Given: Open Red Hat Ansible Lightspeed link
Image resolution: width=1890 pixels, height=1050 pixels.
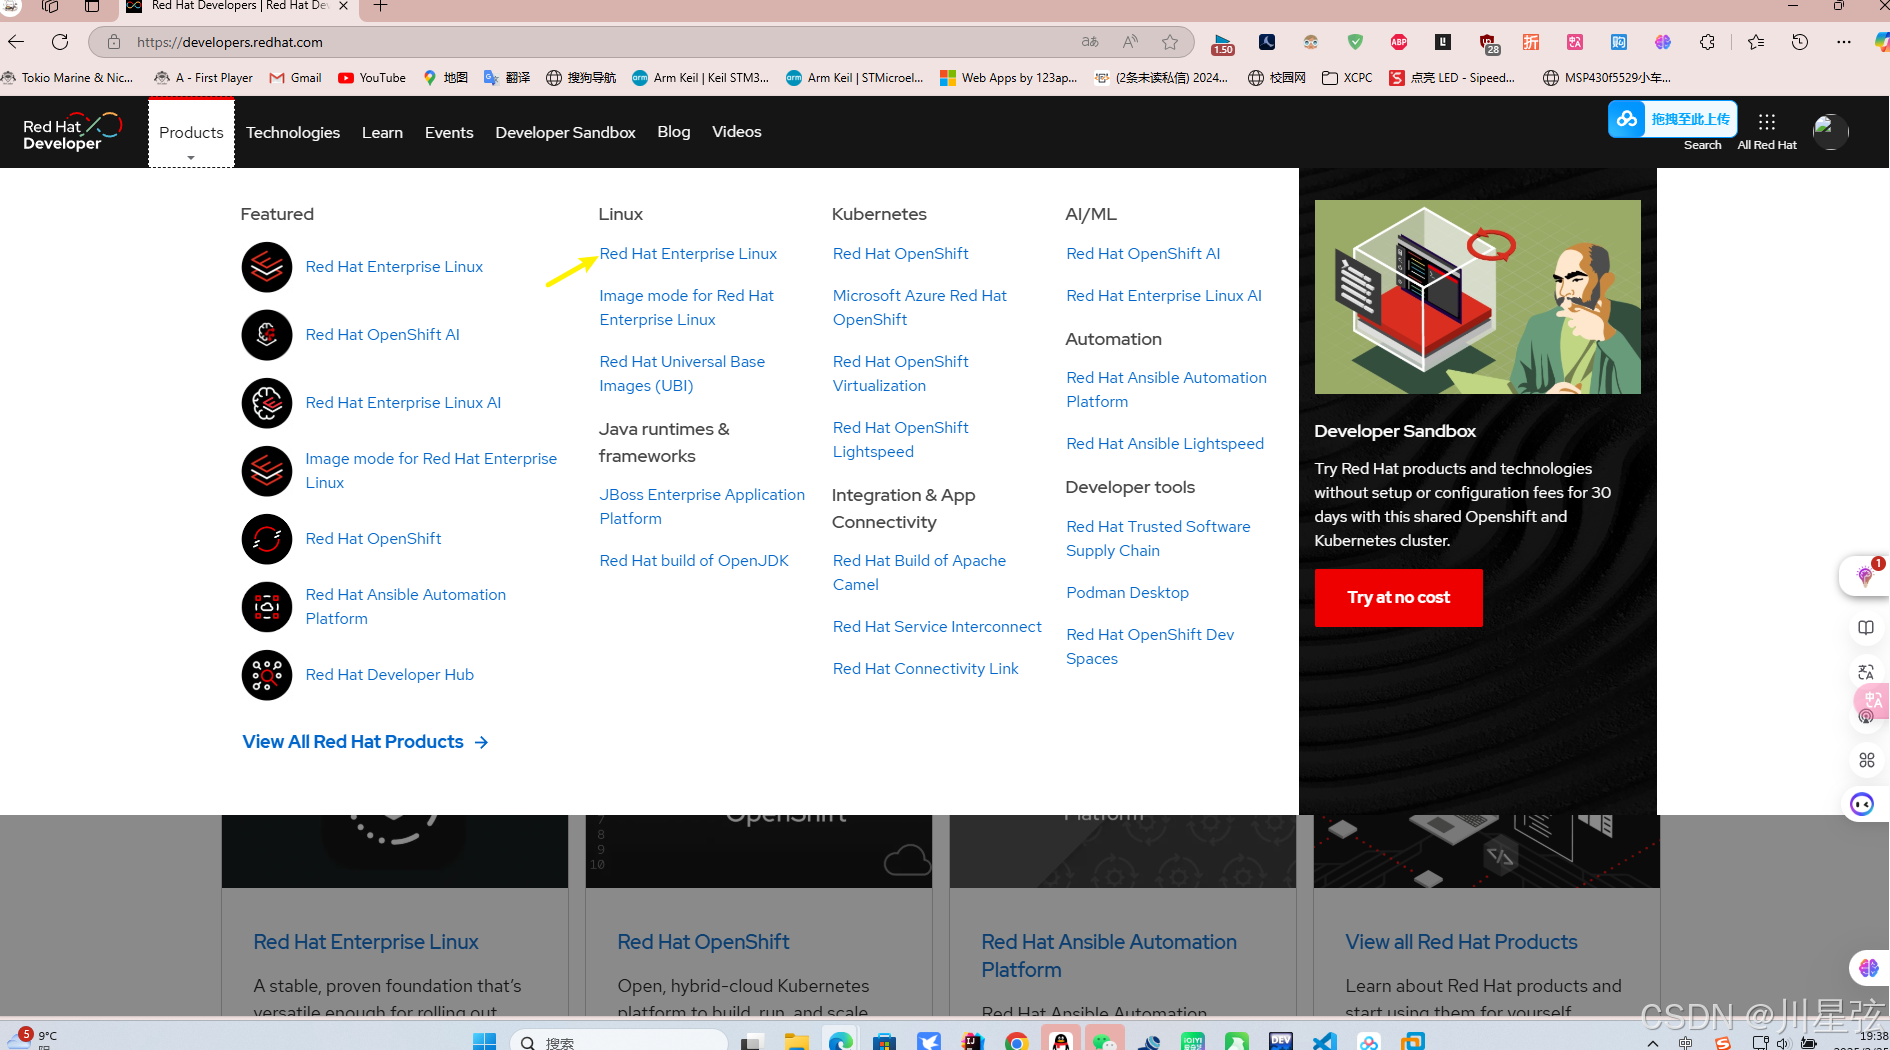Looking at the screenshot, I should tap(1165, 444).
